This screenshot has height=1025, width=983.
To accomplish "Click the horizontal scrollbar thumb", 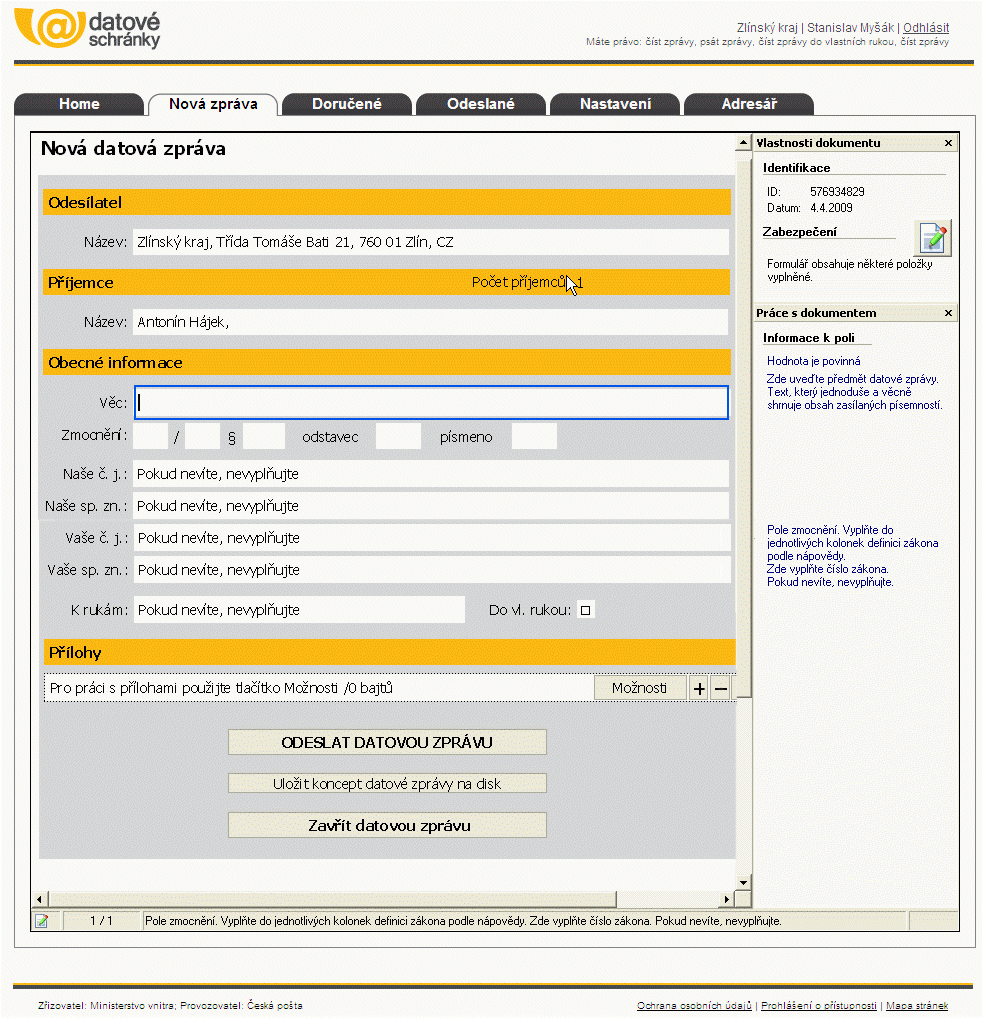I will click(x=332, y=899).
